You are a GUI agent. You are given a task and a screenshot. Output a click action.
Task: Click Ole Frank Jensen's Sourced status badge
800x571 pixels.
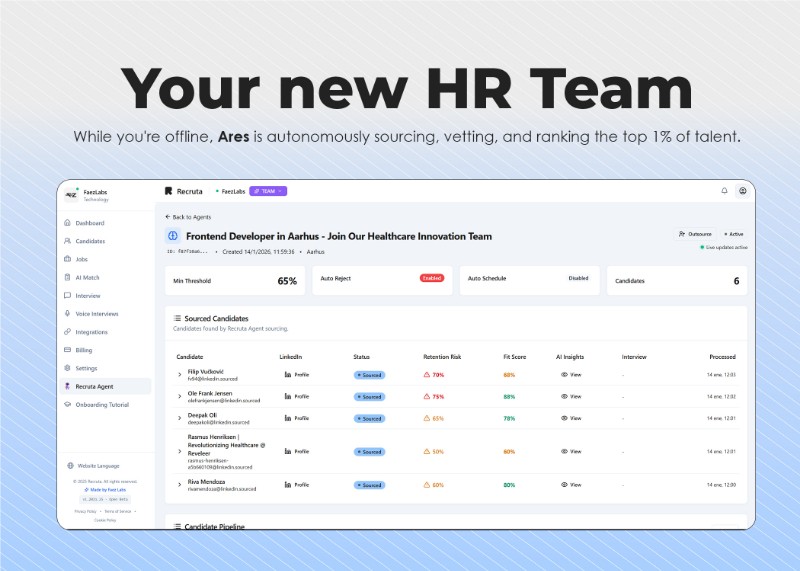coord(369,397)
